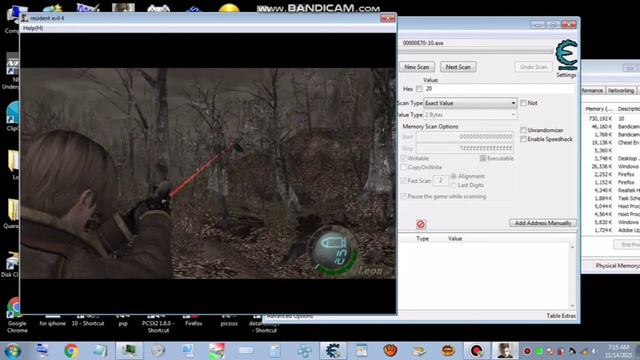Toggle the CopyOnWrite checkbox

click(404, 167)
